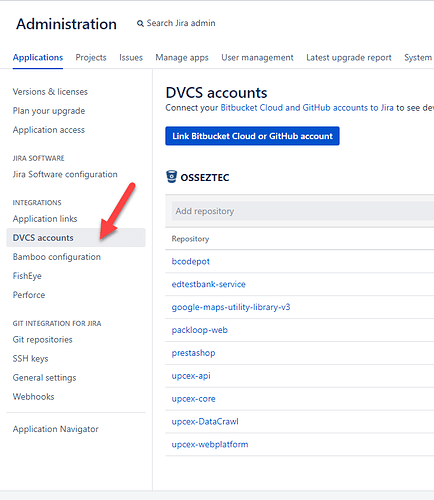Follow the Bitbucket Cloud and GitHub accounts link
434x500 pixels.
(x=307, y=108)
